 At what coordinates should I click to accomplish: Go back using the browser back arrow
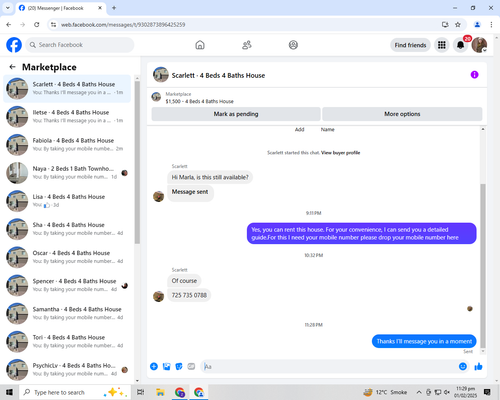coord(9,25)
